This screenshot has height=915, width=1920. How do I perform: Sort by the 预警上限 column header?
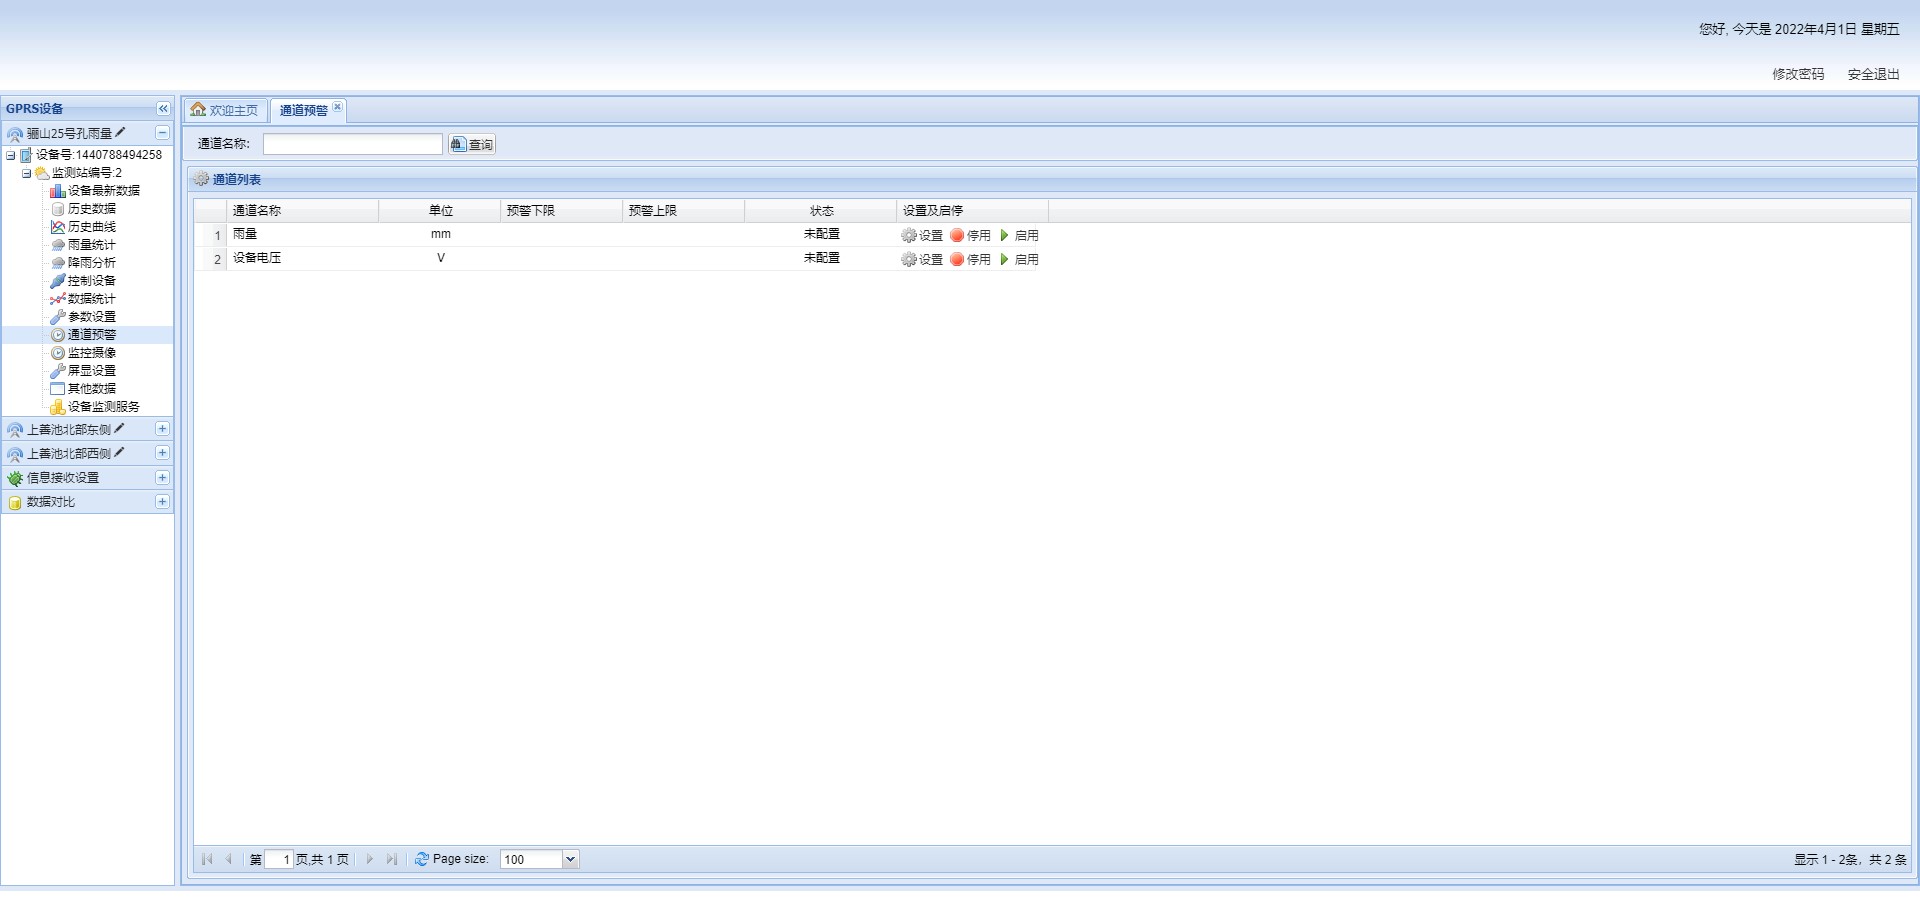point(684,211)
